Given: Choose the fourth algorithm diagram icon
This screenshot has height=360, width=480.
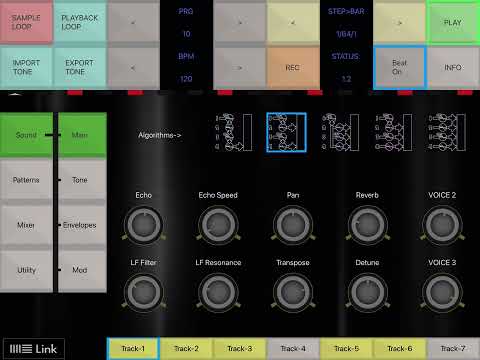Looking at the screenshot, I should [x=393, y=132].
